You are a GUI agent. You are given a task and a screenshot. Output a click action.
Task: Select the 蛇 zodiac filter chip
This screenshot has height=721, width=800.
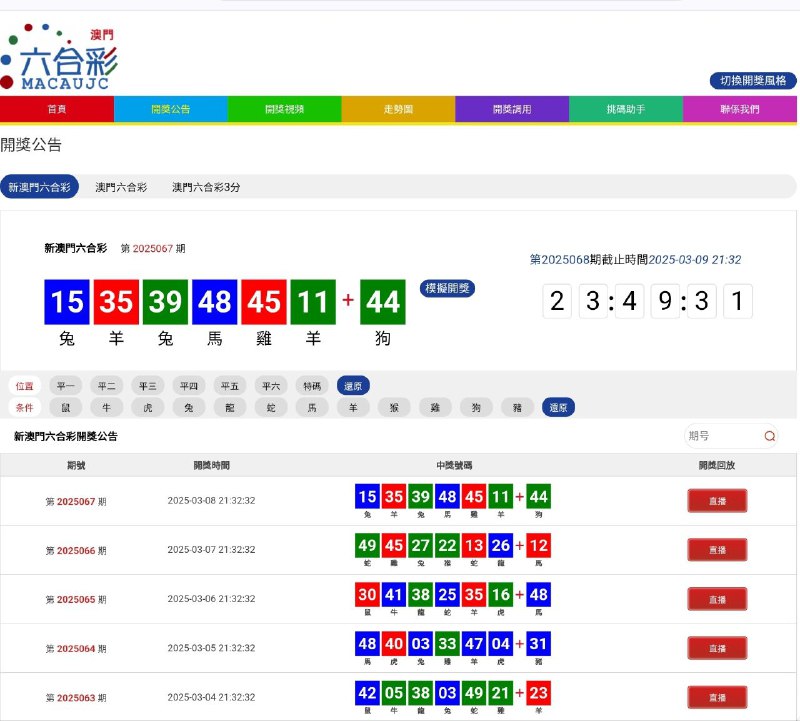click(x=271, y=407)
